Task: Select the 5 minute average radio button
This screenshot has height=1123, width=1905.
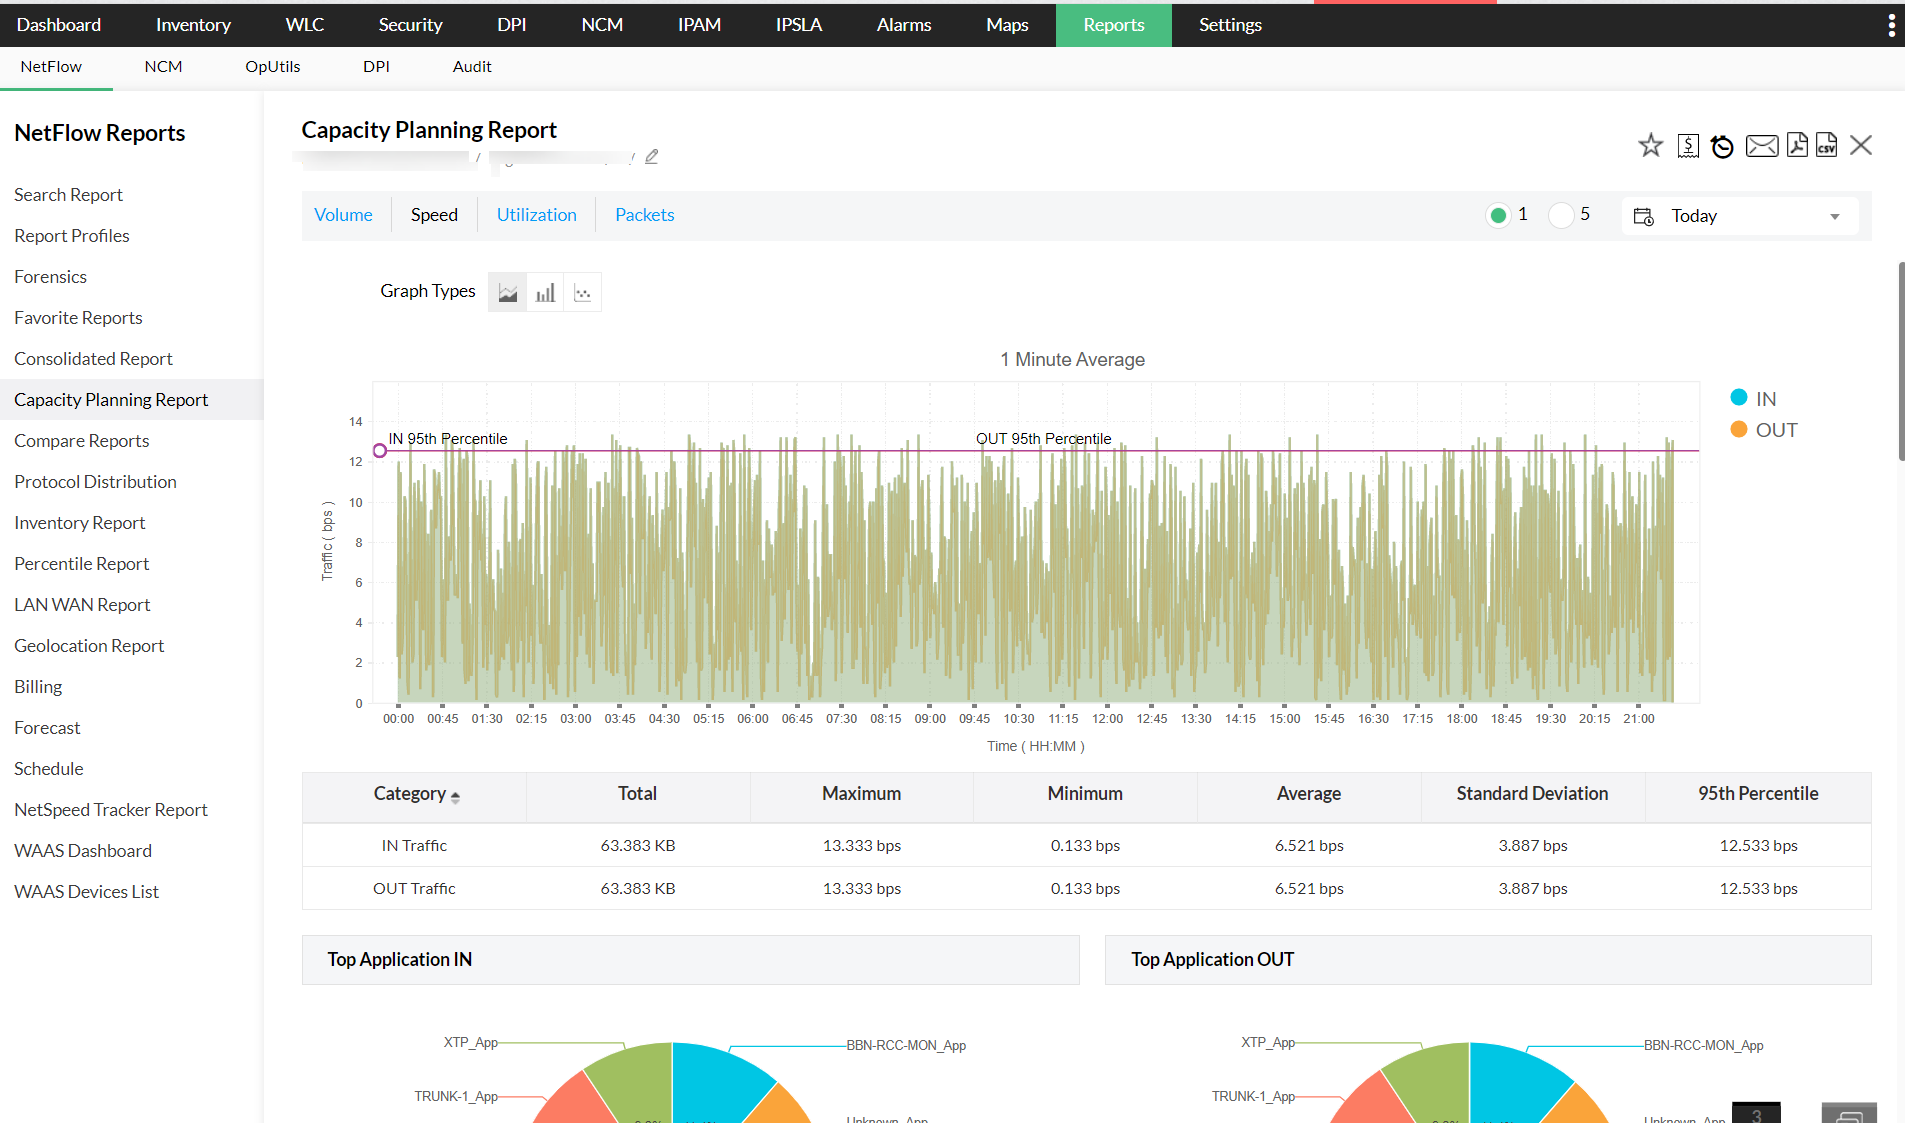Action: point(1560,215)
